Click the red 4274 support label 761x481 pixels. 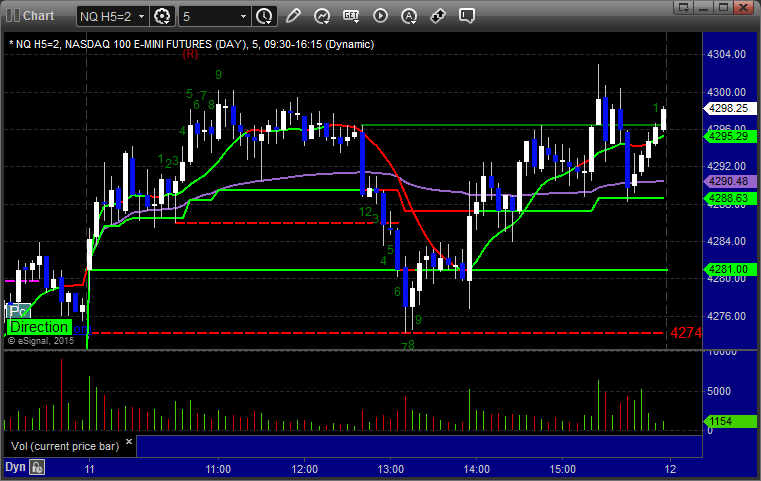click(x=686, y=333)
